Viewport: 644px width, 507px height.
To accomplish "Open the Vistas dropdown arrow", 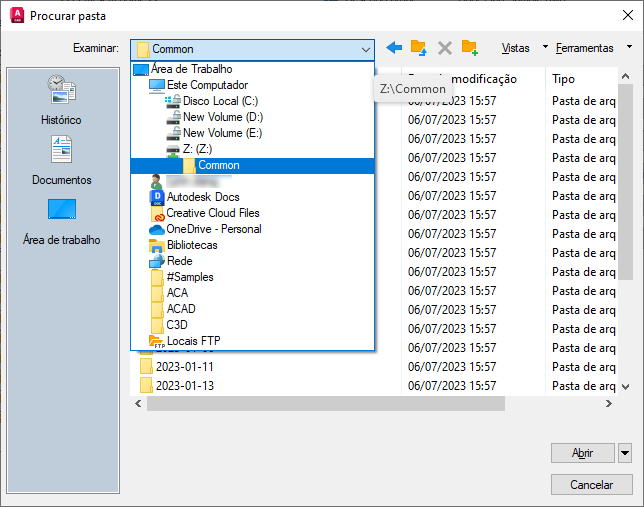I will [x=545, y=47].
